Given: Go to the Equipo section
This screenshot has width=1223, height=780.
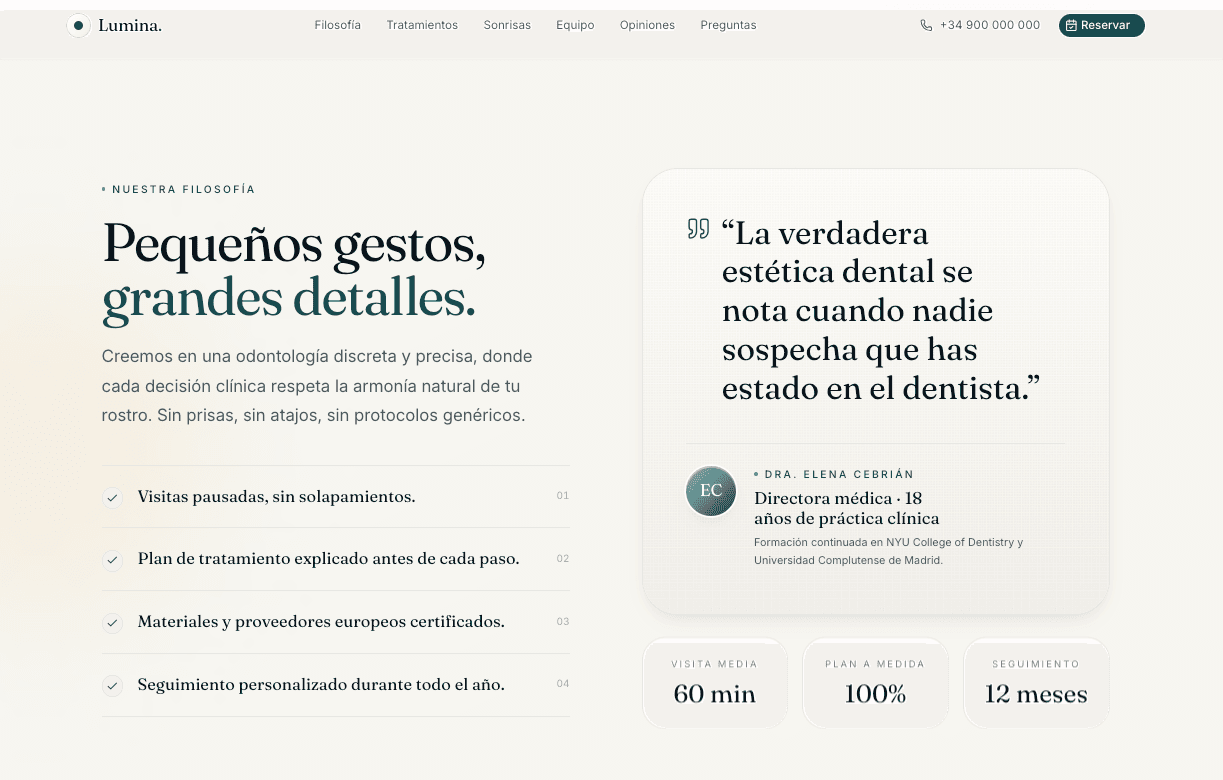Looking at the screenshot, I should (575, 25).
